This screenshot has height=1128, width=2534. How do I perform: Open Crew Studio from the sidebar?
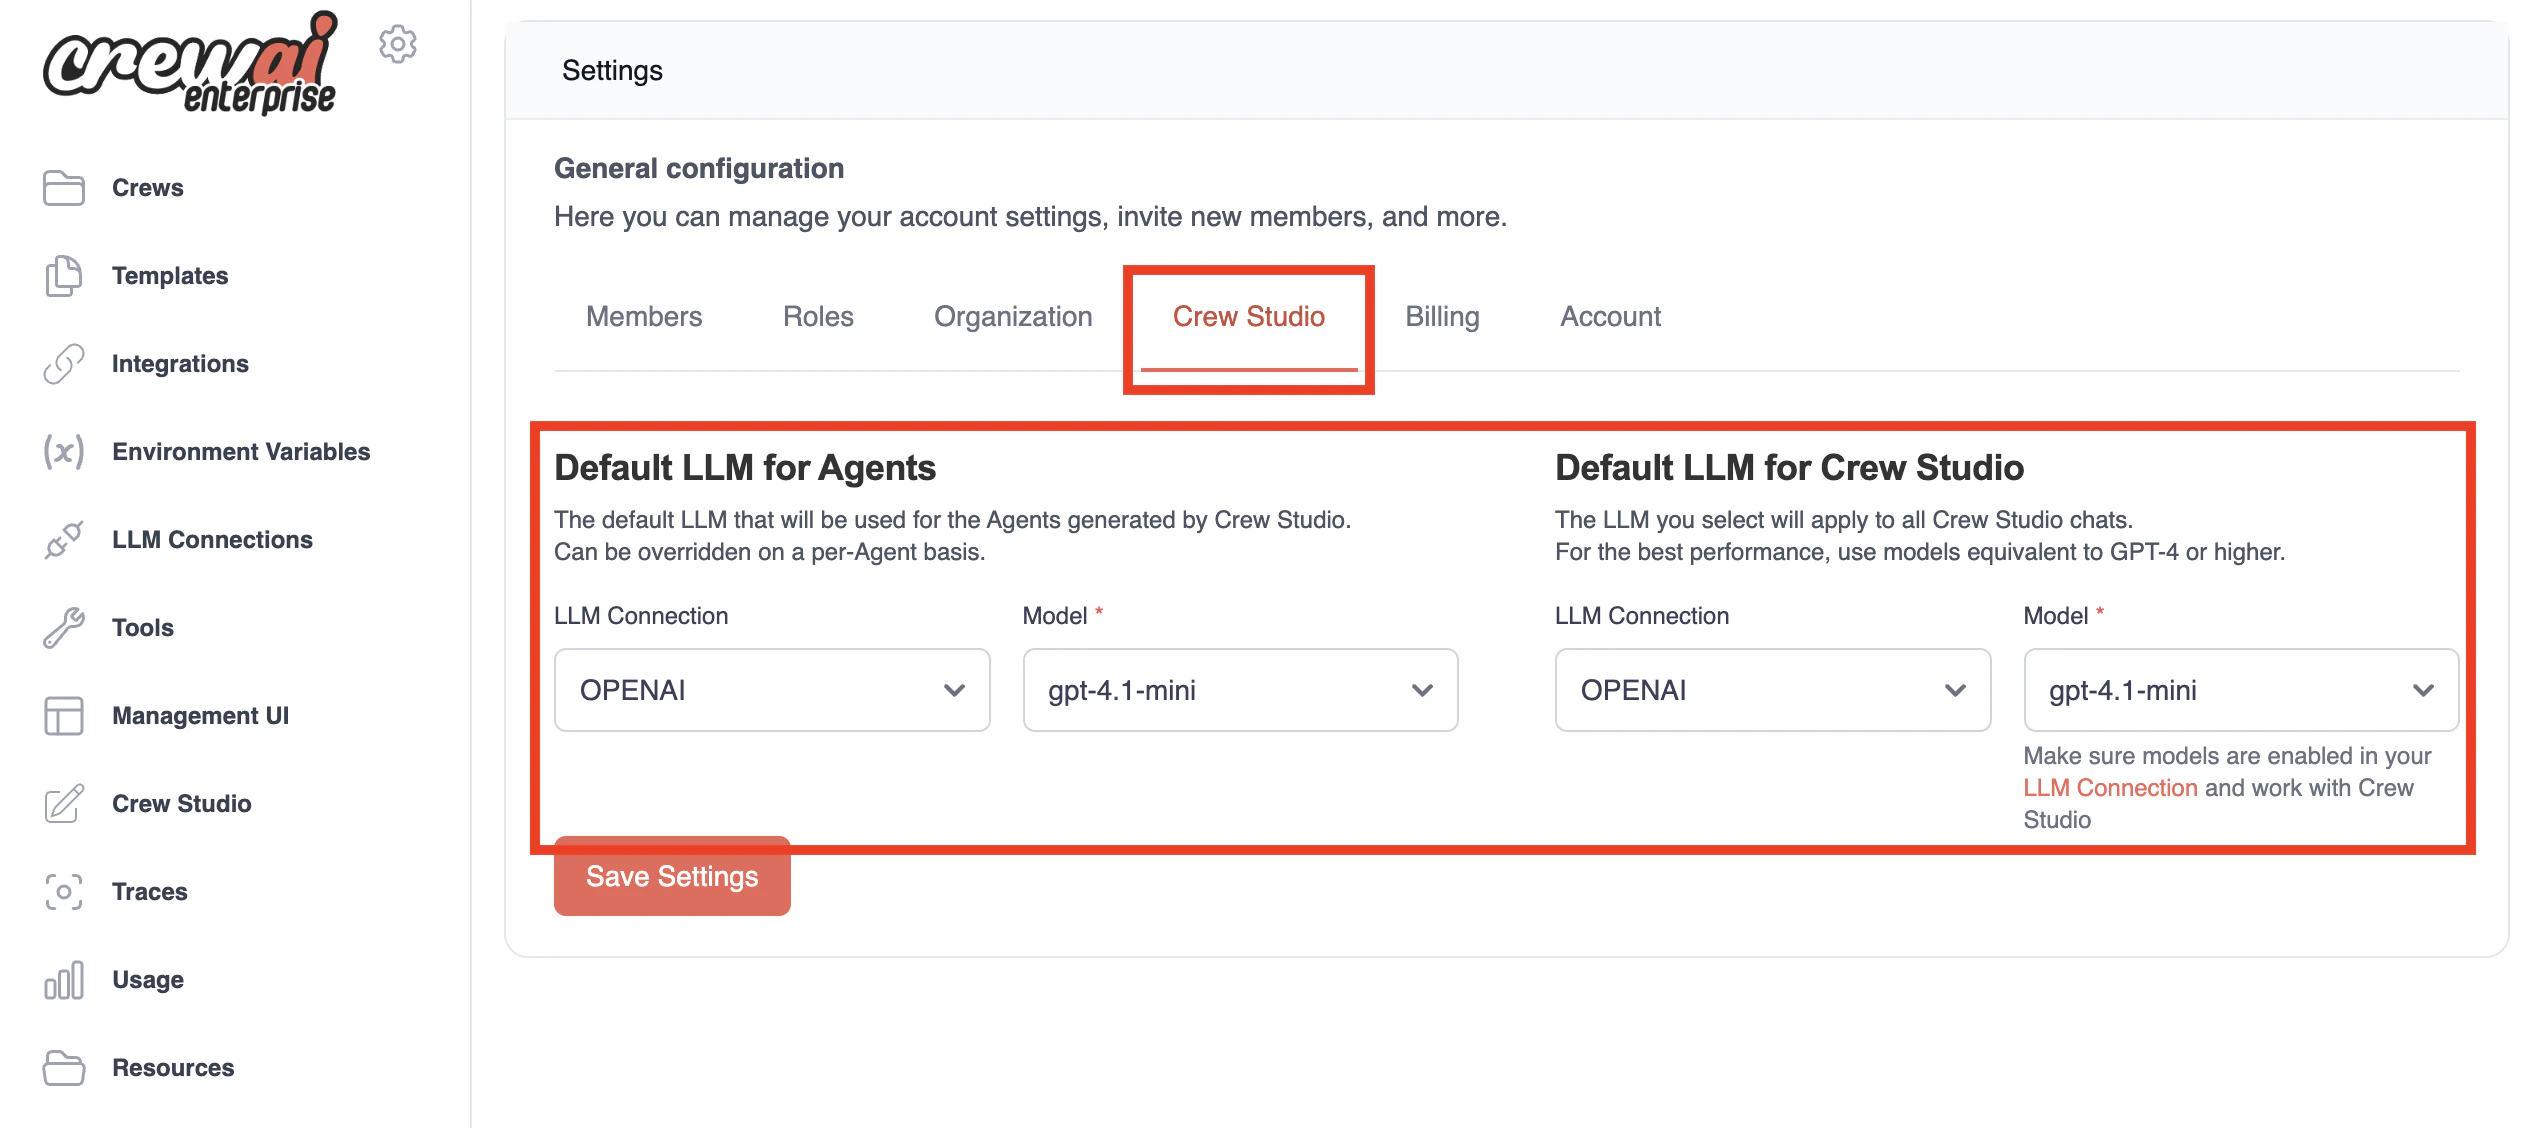tap(181, 803)
